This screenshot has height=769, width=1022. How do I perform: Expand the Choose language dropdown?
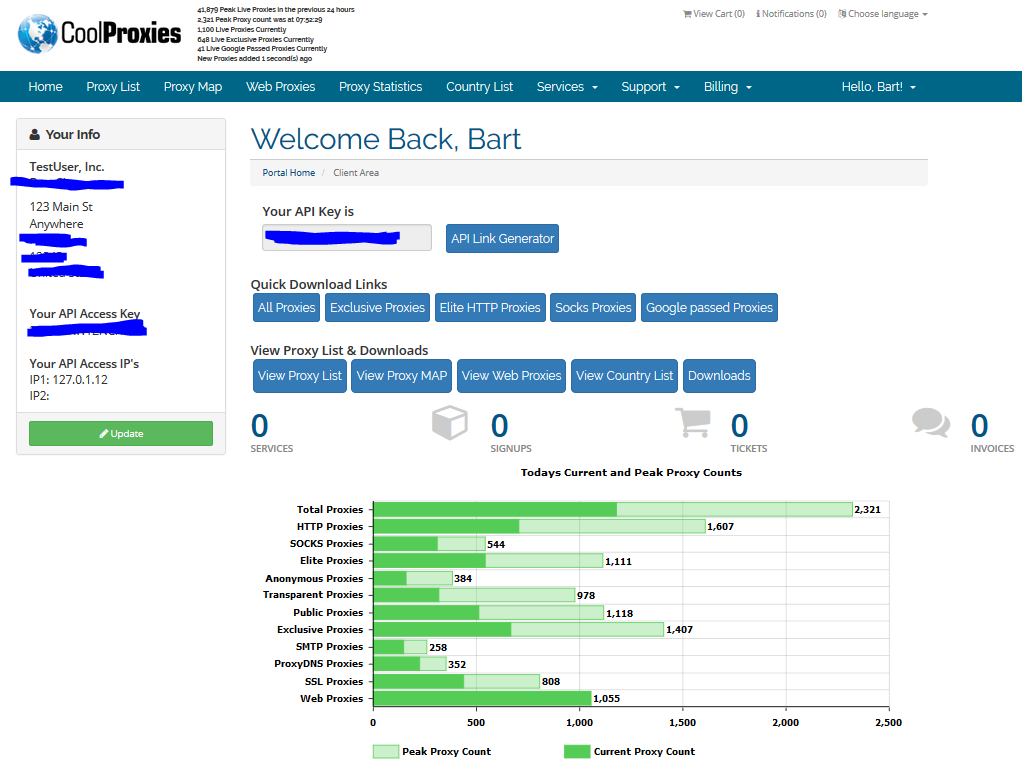tap(883, 14)
